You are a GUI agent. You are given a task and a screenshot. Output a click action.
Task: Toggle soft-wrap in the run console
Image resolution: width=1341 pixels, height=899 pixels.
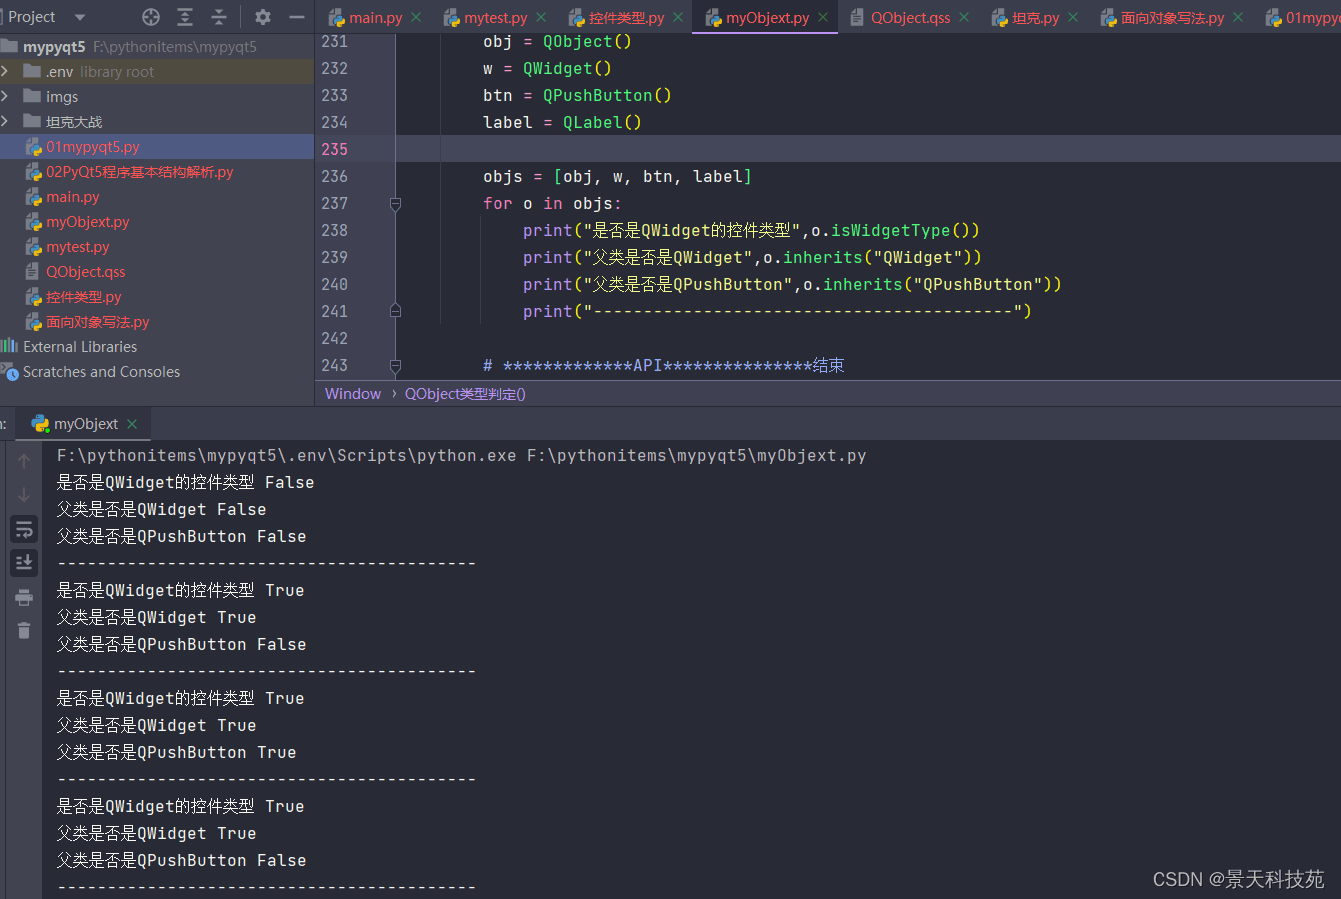[24, 529]
